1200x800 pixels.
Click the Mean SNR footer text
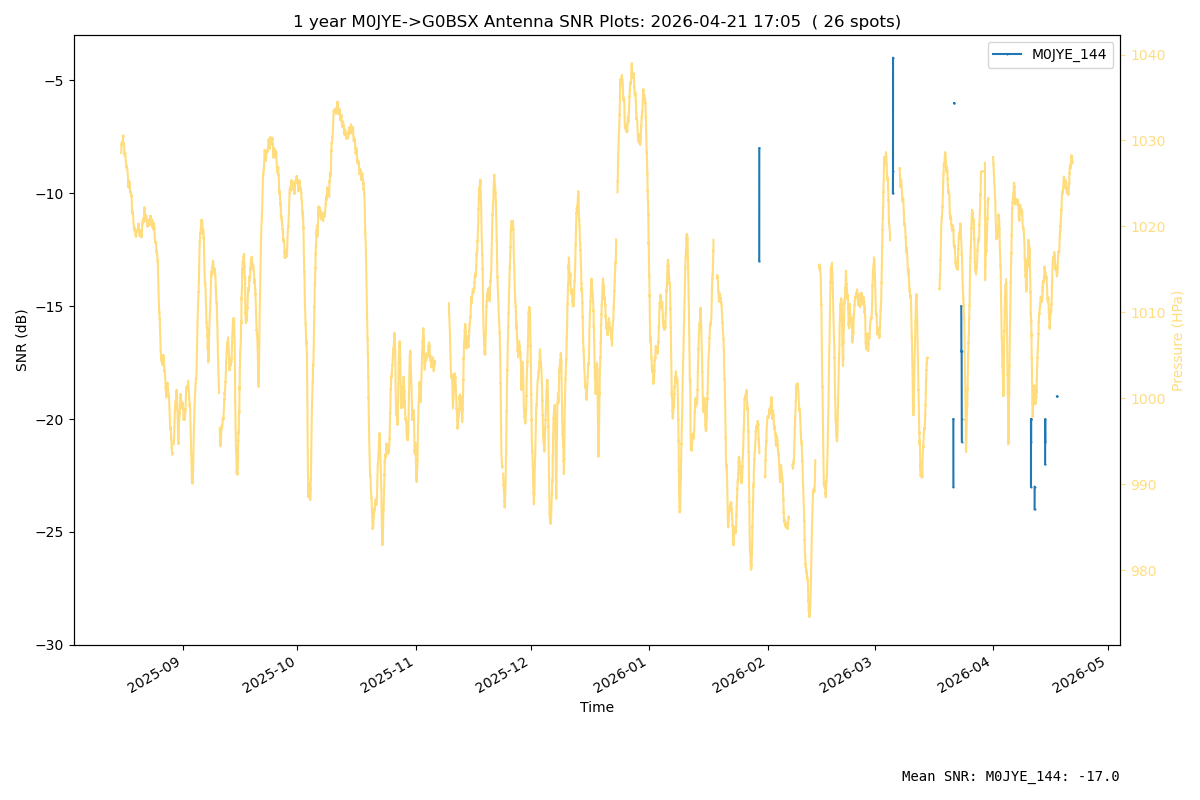coord(1011,776)
